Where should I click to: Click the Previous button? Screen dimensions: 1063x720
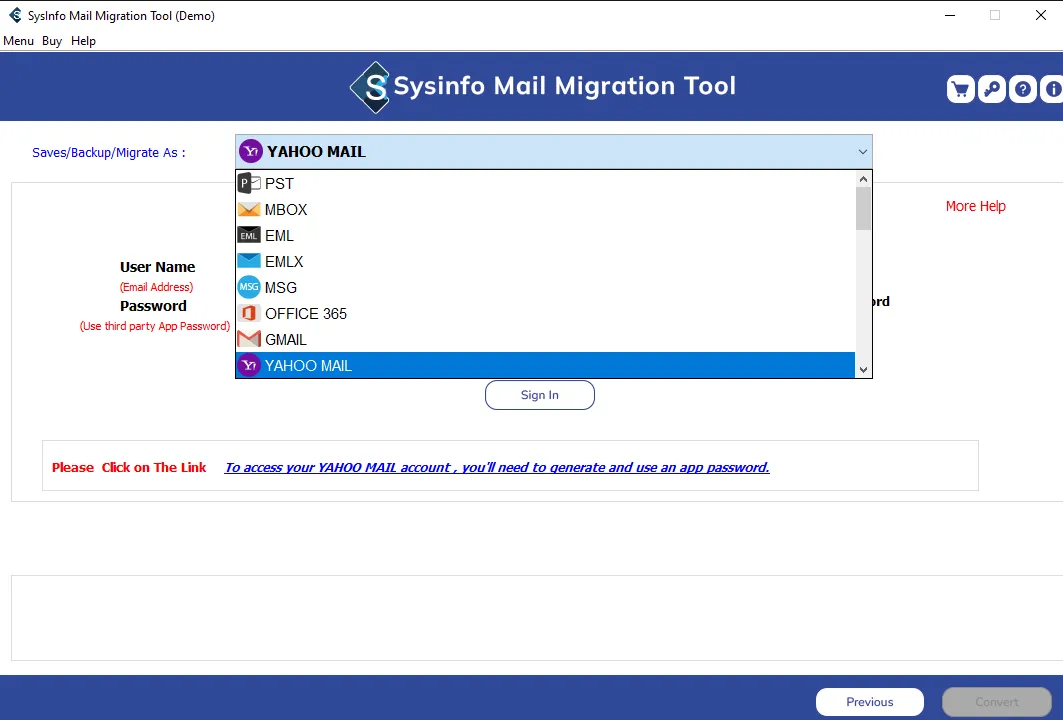click(x=869, y=702)
